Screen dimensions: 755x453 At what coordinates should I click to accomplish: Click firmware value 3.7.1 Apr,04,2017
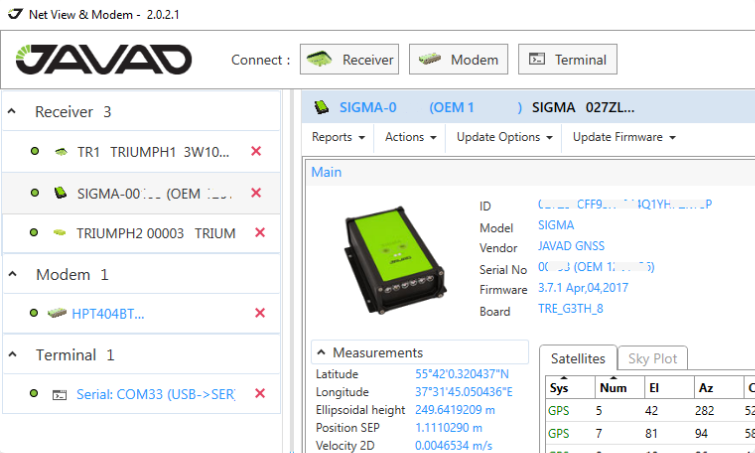click(x=583, y=288)
